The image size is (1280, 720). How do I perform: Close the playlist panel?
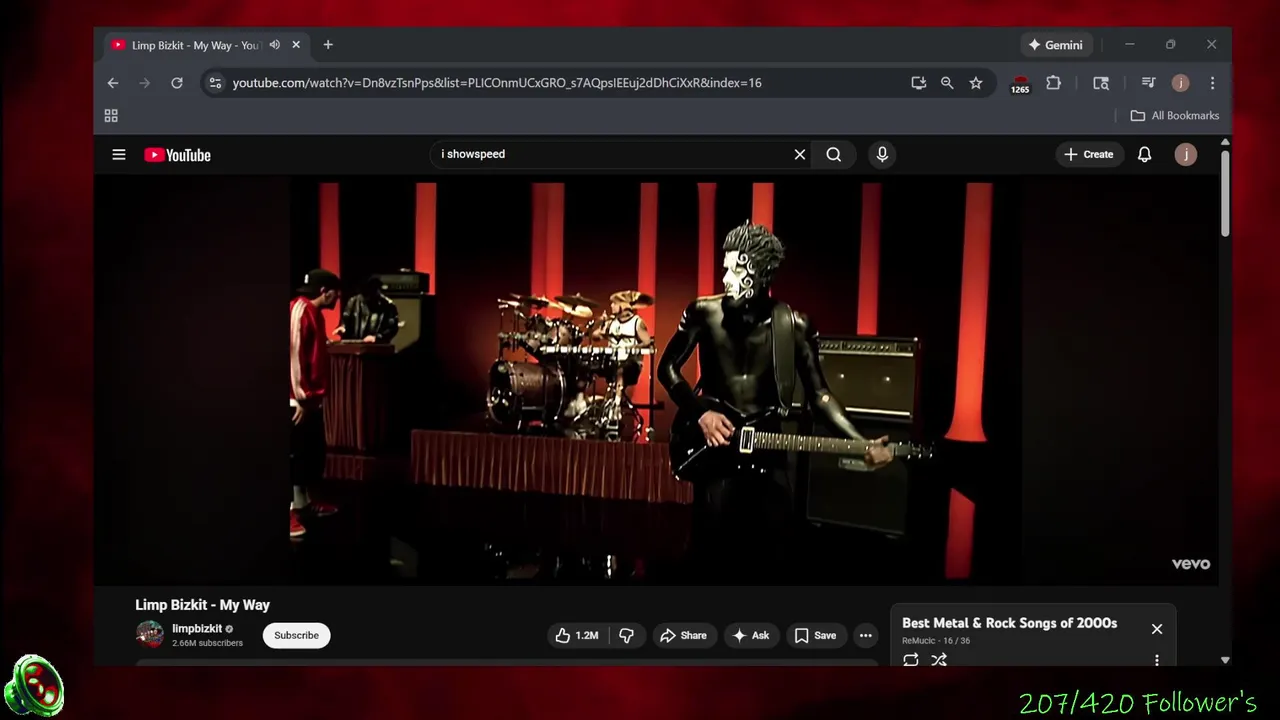1157,629
